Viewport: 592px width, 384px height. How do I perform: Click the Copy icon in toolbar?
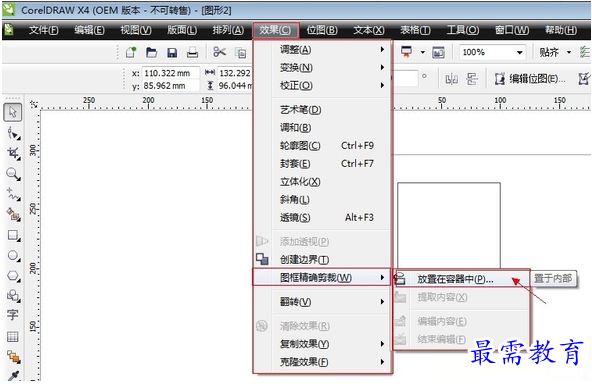240,52
